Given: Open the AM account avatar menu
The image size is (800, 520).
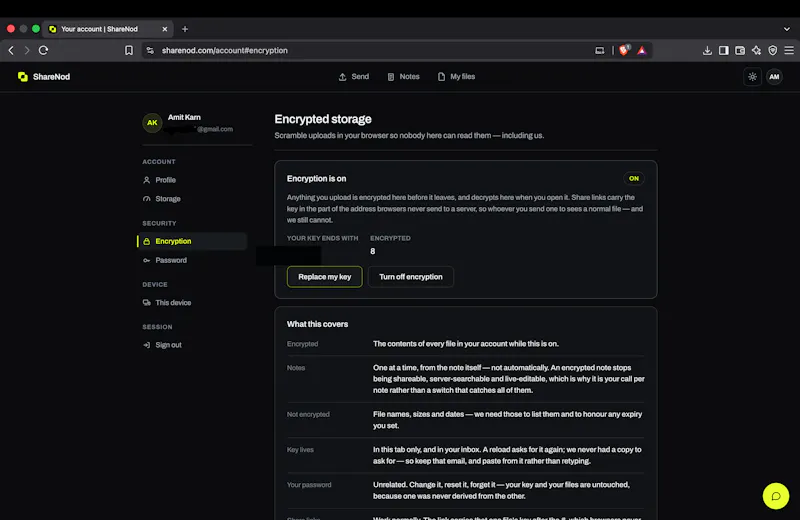Looking at the screenshot, I should click(774, 77).
